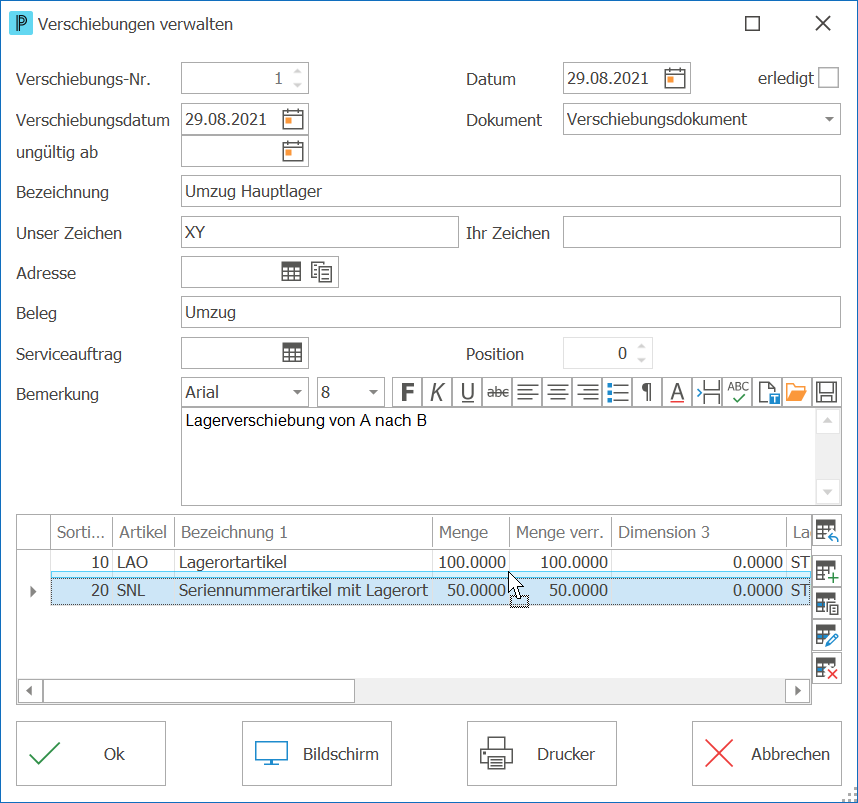
Task: Select the LAO Lagerortartikel row
Action: [x=431, y=562]
